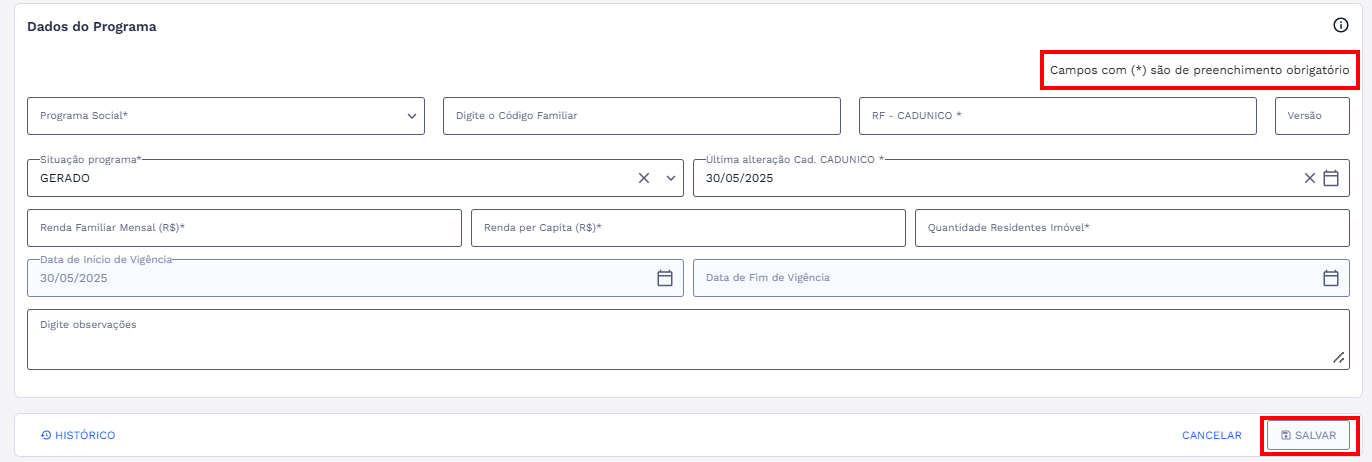Expand the Programa Social dropdown
The image size is (1372, 462).
(x=412, y=116)
